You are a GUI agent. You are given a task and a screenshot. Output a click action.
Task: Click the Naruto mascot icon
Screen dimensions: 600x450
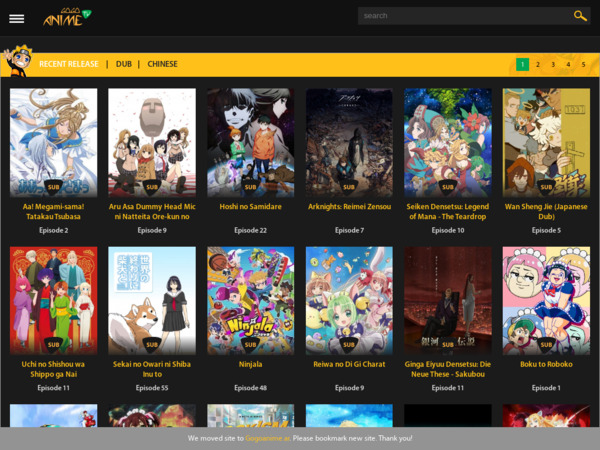18,61
